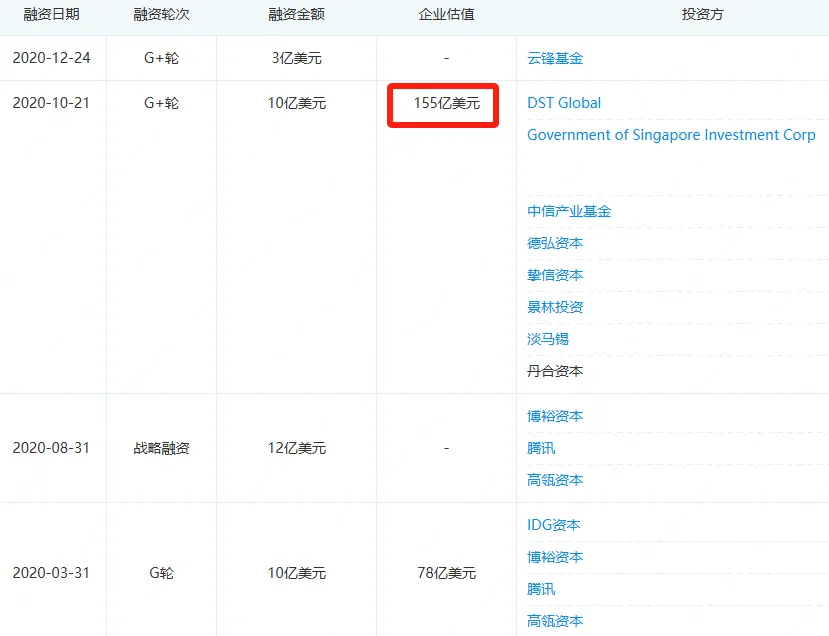This screenshot has width=829, height=636.
Task: Open Government of Singapore Investment Corp link
Action: (671, 135)
